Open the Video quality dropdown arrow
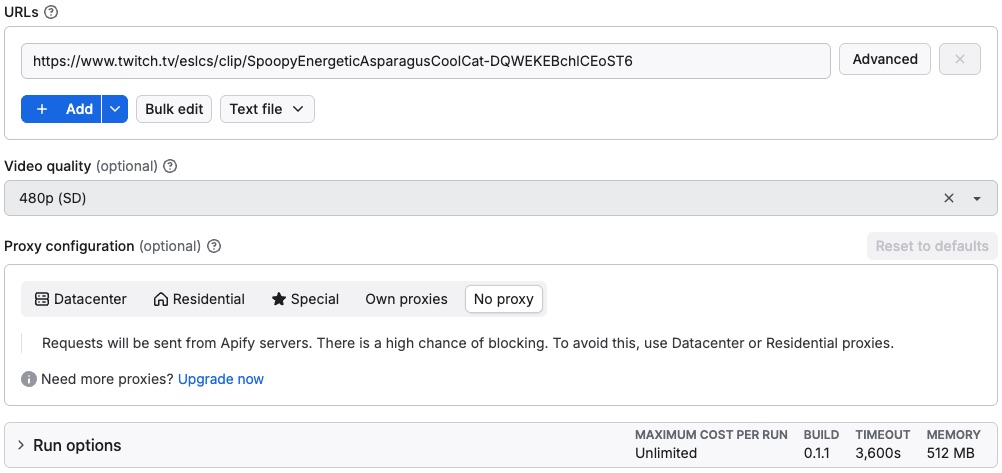 click(x=977, y=199)
